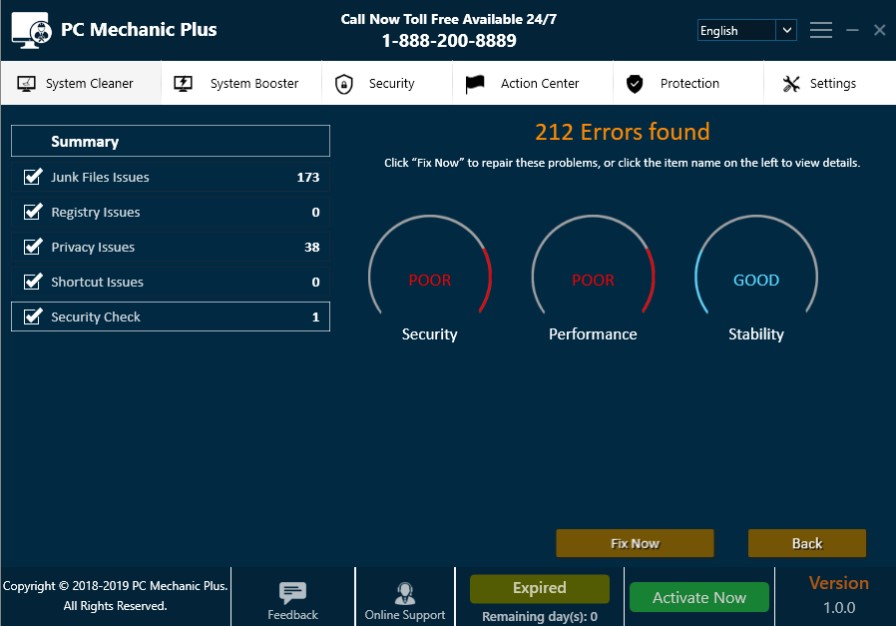Expand the English language dropdown
This screenshot has height=626, width=896.
(x=786, y=31)
